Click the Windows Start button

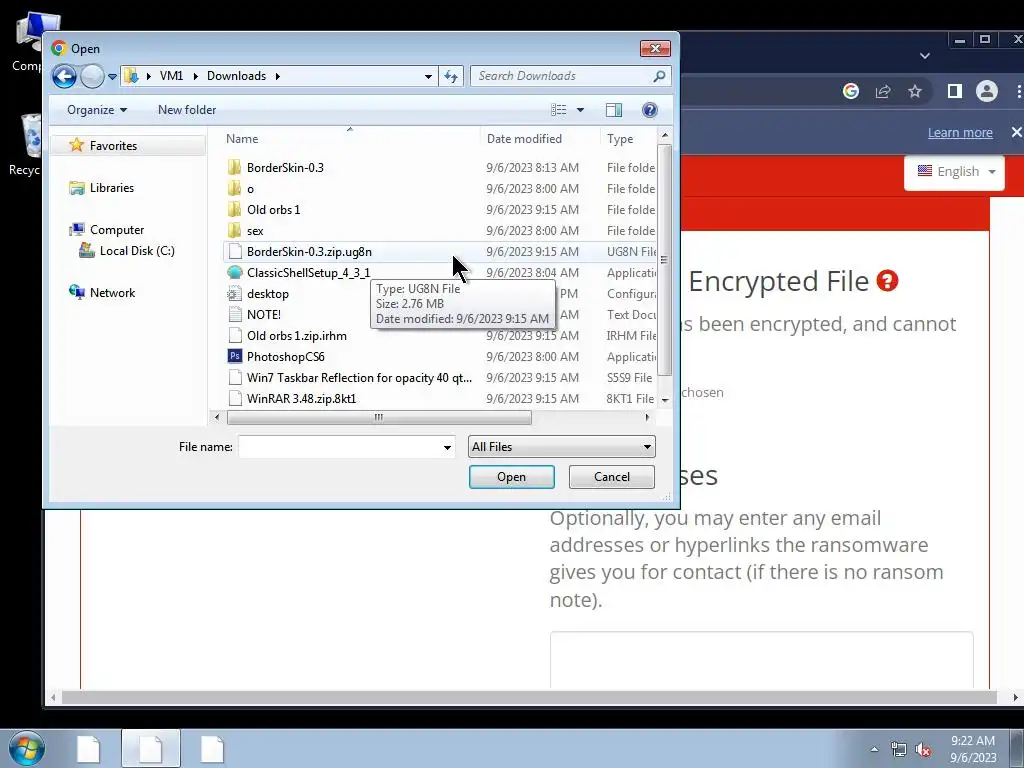(27, 748)
